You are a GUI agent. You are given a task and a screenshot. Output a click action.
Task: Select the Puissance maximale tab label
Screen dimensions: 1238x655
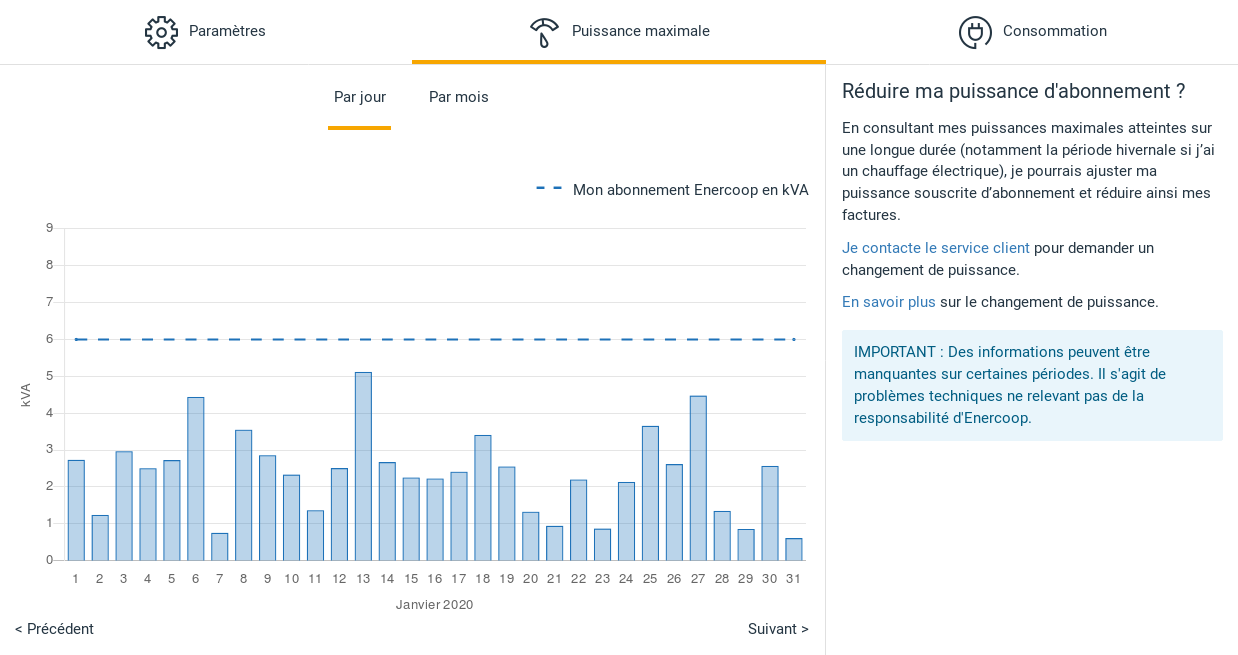pos(640,31)
